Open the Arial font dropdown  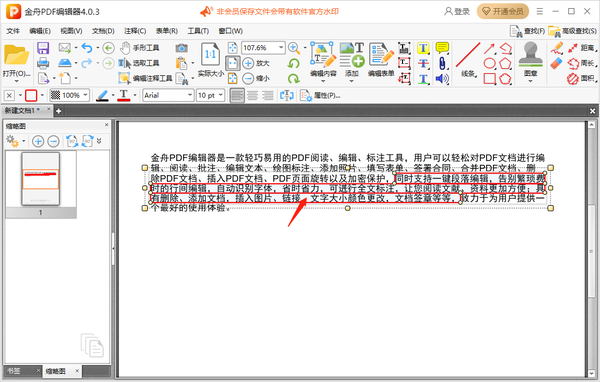(190, 95)
